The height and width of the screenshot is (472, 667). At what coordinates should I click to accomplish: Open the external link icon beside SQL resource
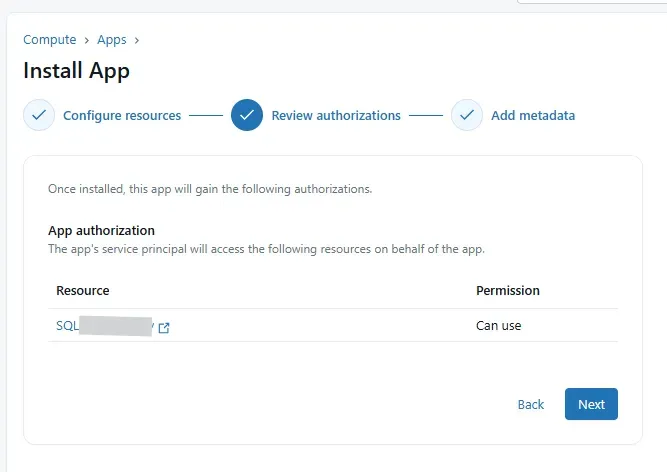(x=164, y=327)
